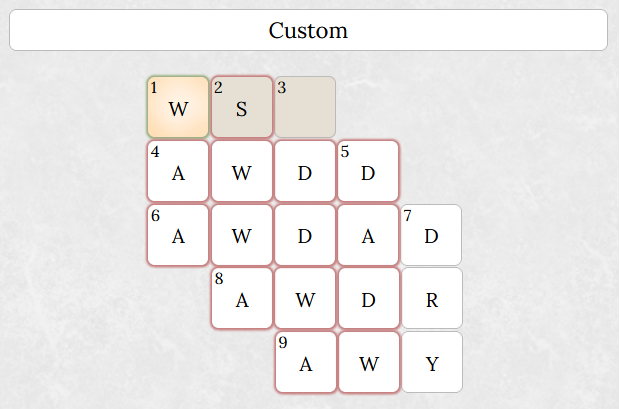Click the W cell right of cell 4
The image size is (620, 409).
[242, 171]
